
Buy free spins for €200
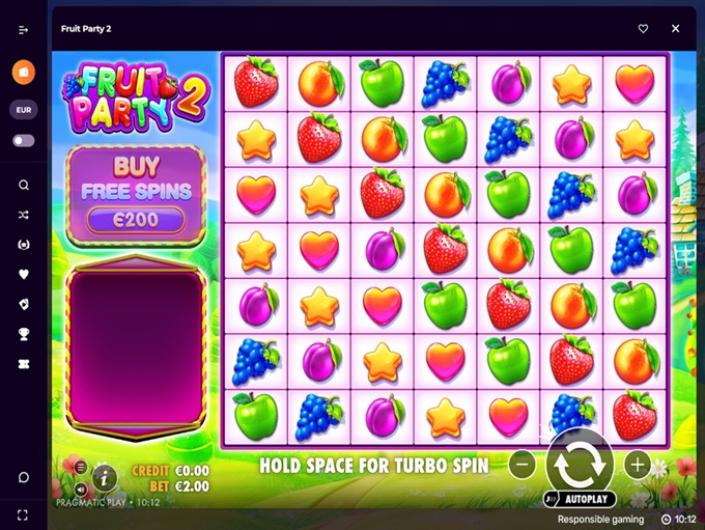pos(136,195)
